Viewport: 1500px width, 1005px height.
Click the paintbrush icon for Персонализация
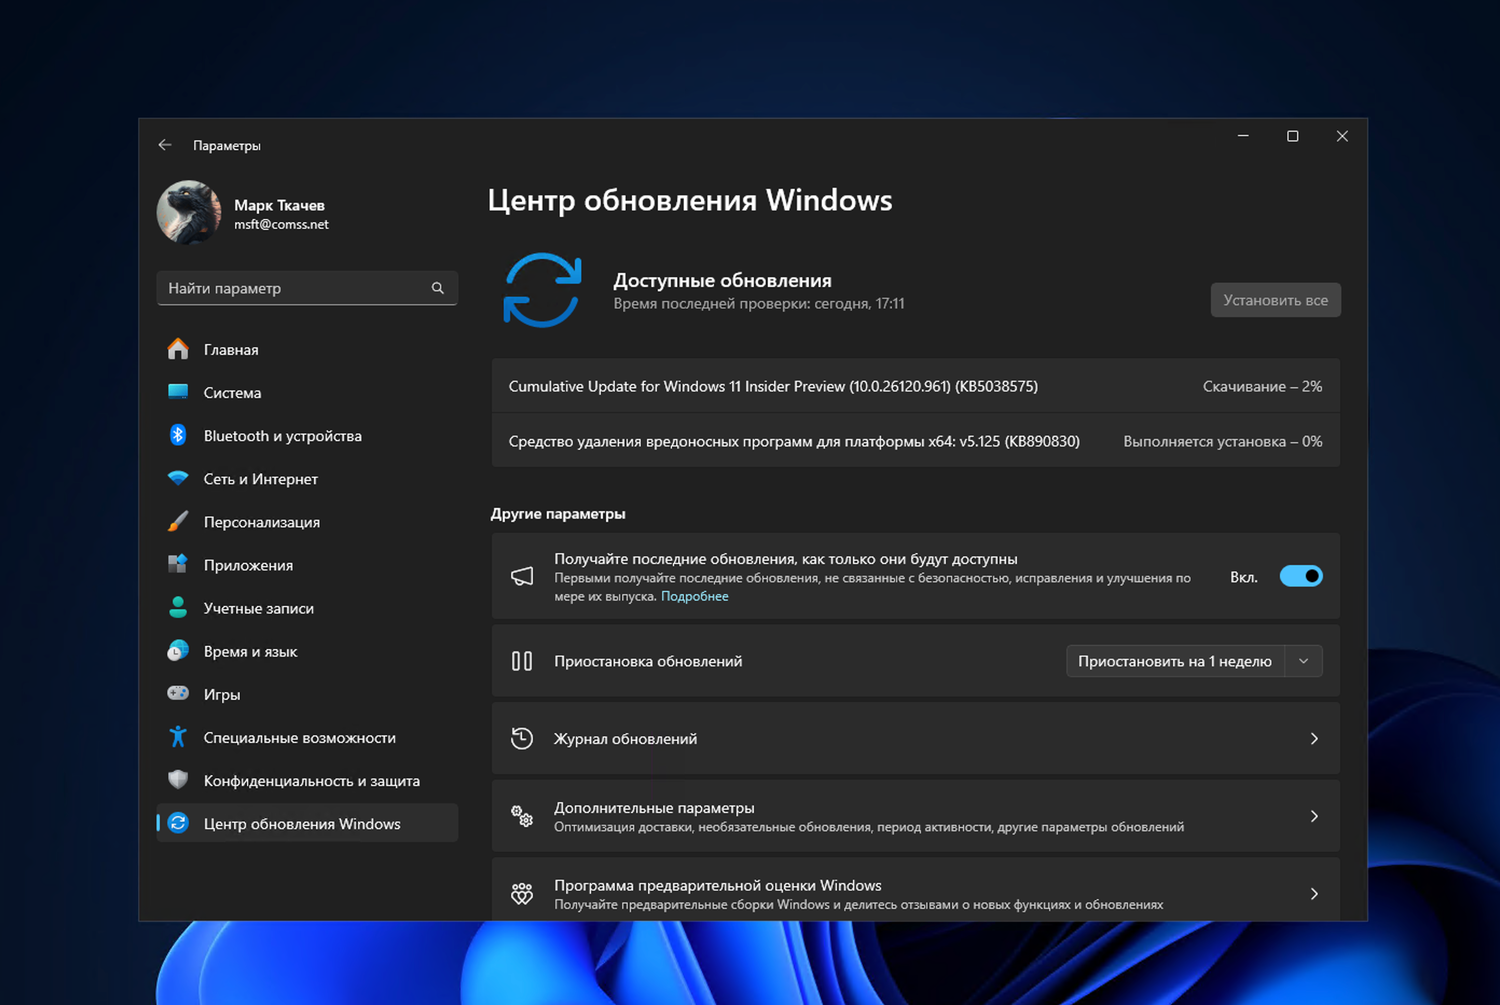(178, 521)
